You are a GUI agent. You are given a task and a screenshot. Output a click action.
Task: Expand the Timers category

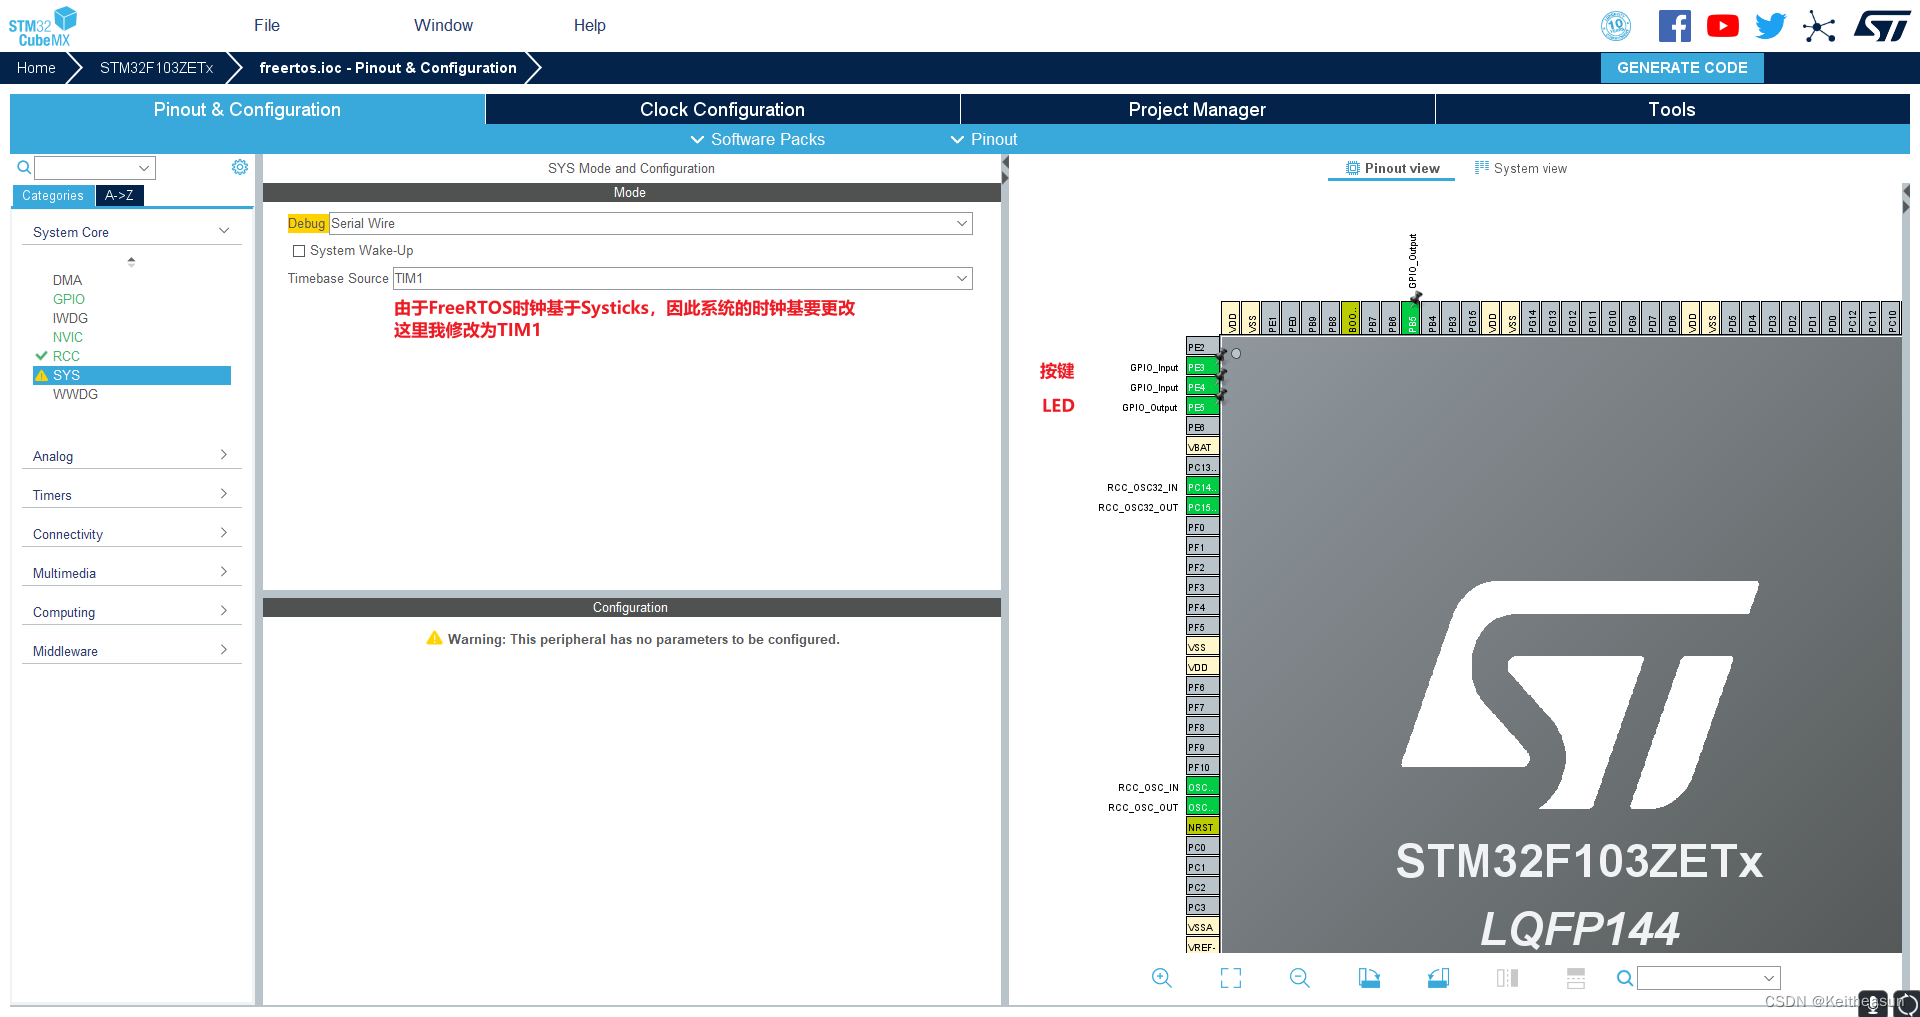click(131, 495)
